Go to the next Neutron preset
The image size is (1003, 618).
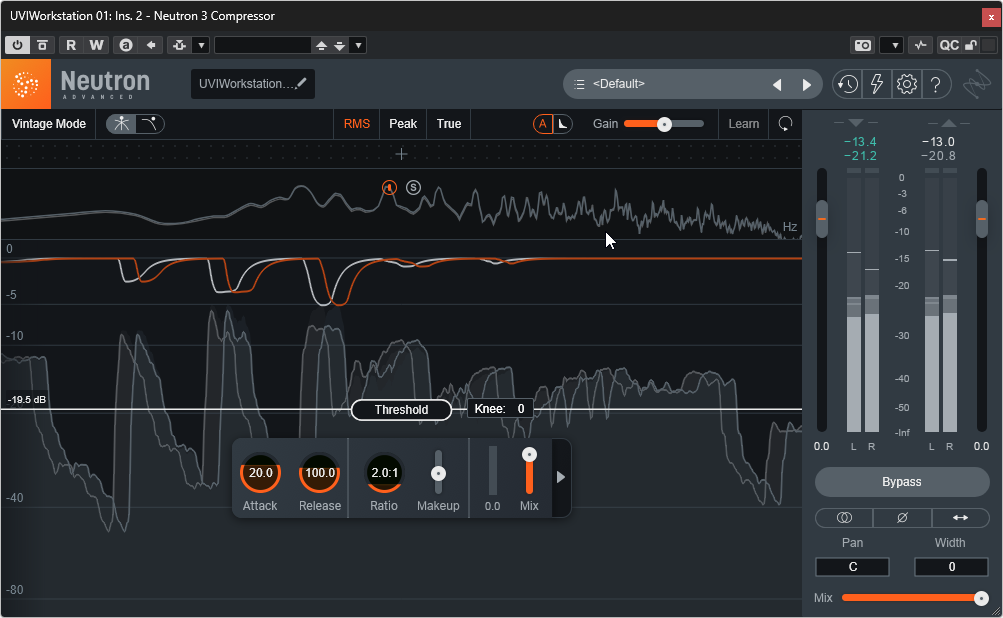807,84
